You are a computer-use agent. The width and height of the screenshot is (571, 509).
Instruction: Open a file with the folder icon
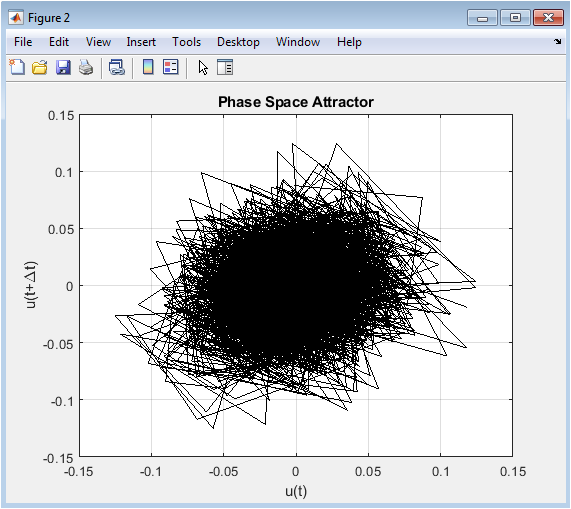(40, 68)
